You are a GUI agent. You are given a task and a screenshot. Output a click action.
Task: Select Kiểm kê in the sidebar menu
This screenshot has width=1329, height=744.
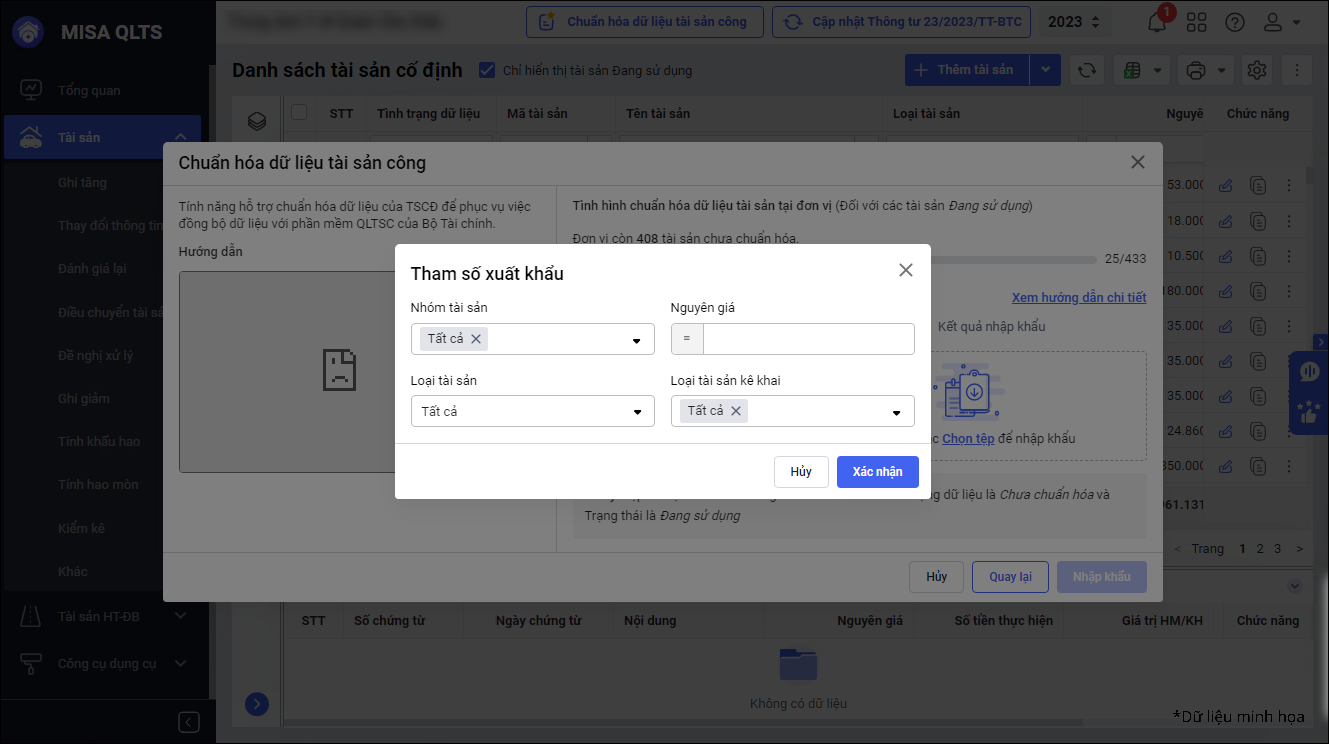click(x=81, y=528)
